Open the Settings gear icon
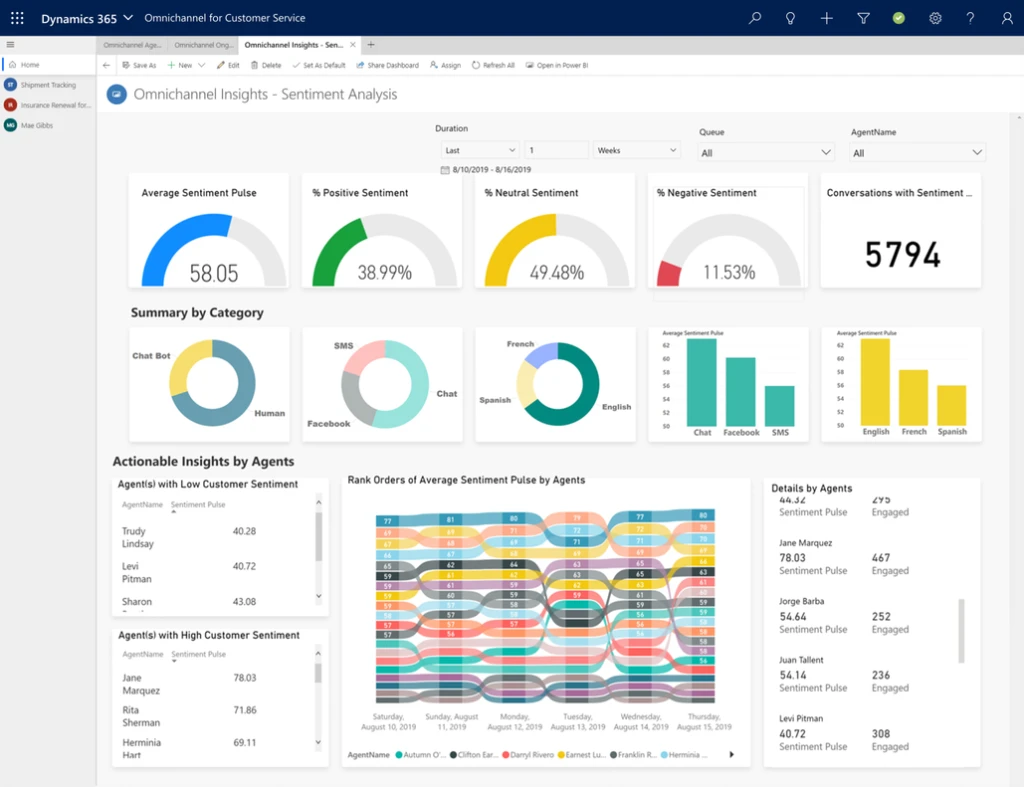Image resolution: width=1024 pixels, height=787 pixels. (x=934, y=18)
